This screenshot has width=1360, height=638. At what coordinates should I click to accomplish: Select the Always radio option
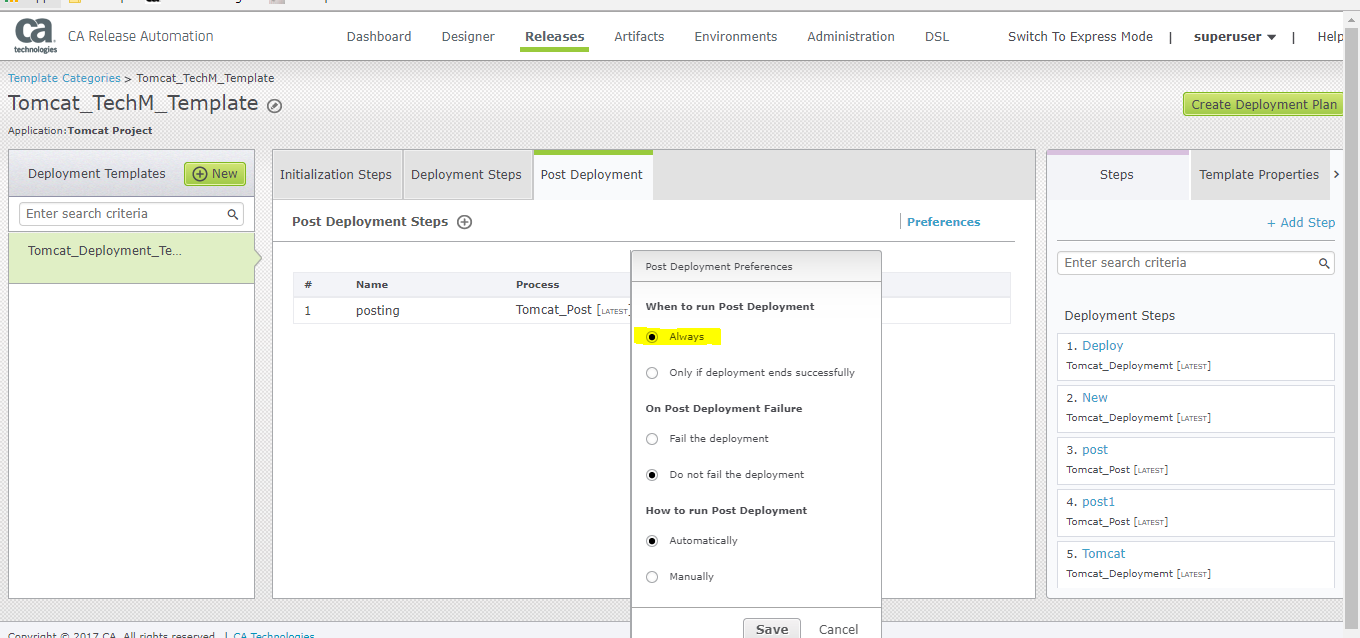point(652,337)
